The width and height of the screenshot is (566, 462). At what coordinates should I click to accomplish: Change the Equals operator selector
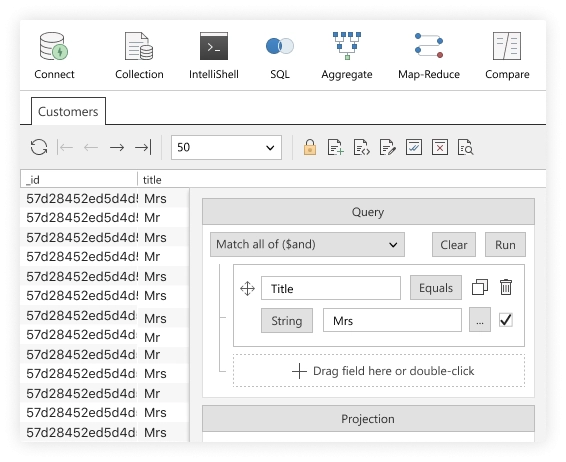pos(436,288)
